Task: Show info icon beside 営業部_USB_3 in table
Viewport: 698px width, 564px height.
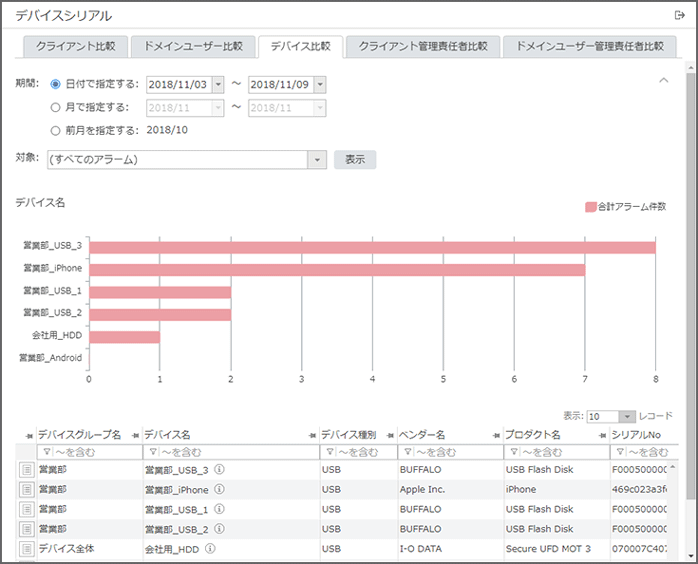Action: pyautogui.click(x=219, y=469)
